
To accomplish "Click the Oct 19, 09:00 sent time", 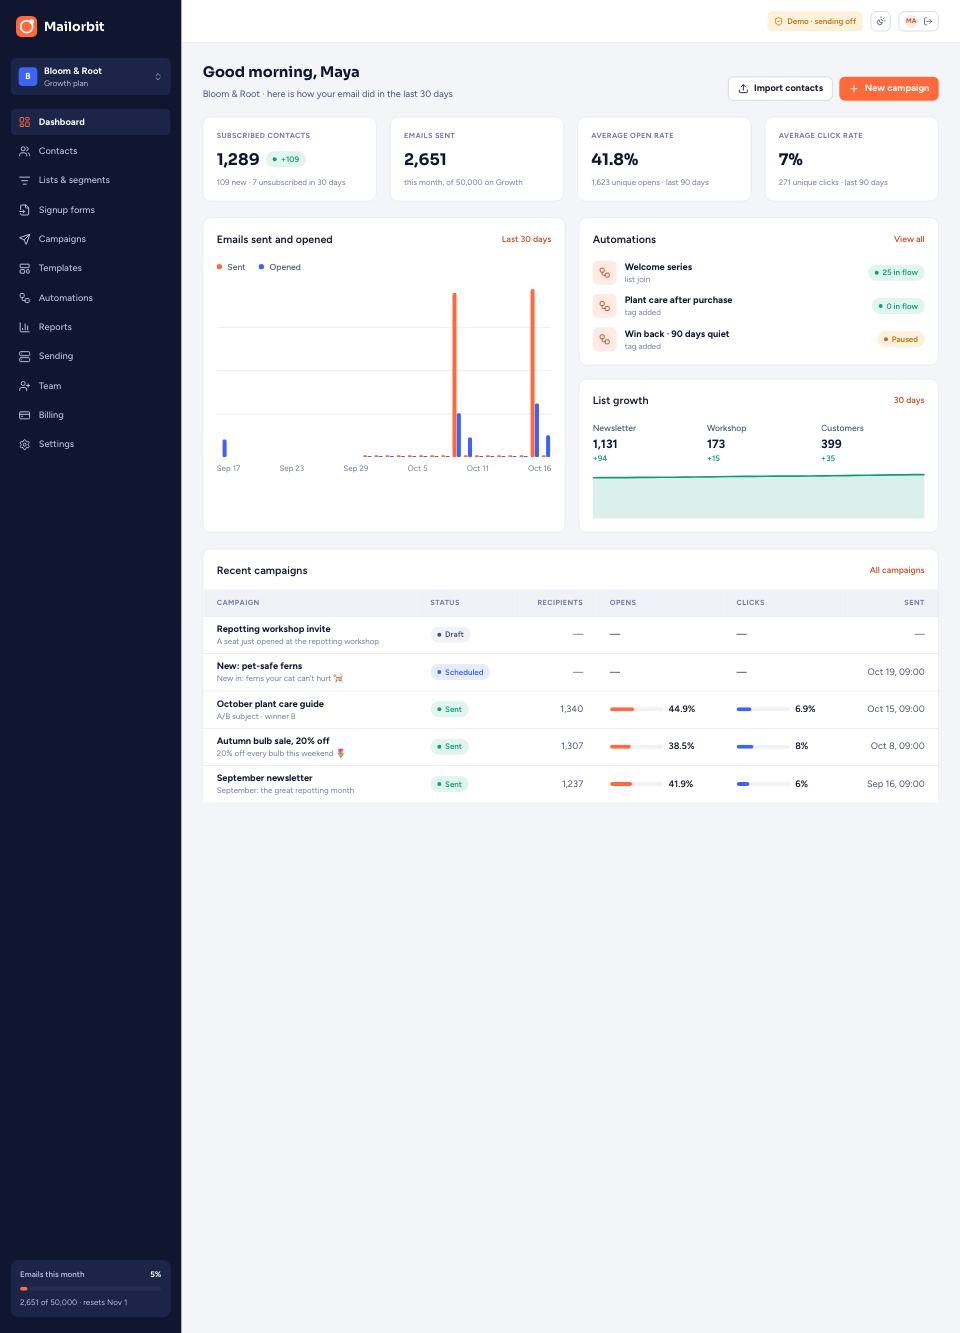I will point(896,672).
